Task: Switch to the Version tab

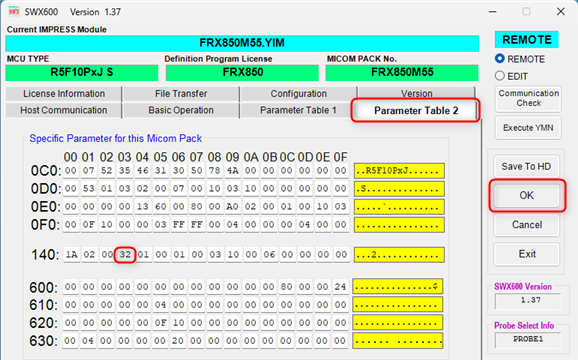Action: pyautogui.click(x=417, y=93)
